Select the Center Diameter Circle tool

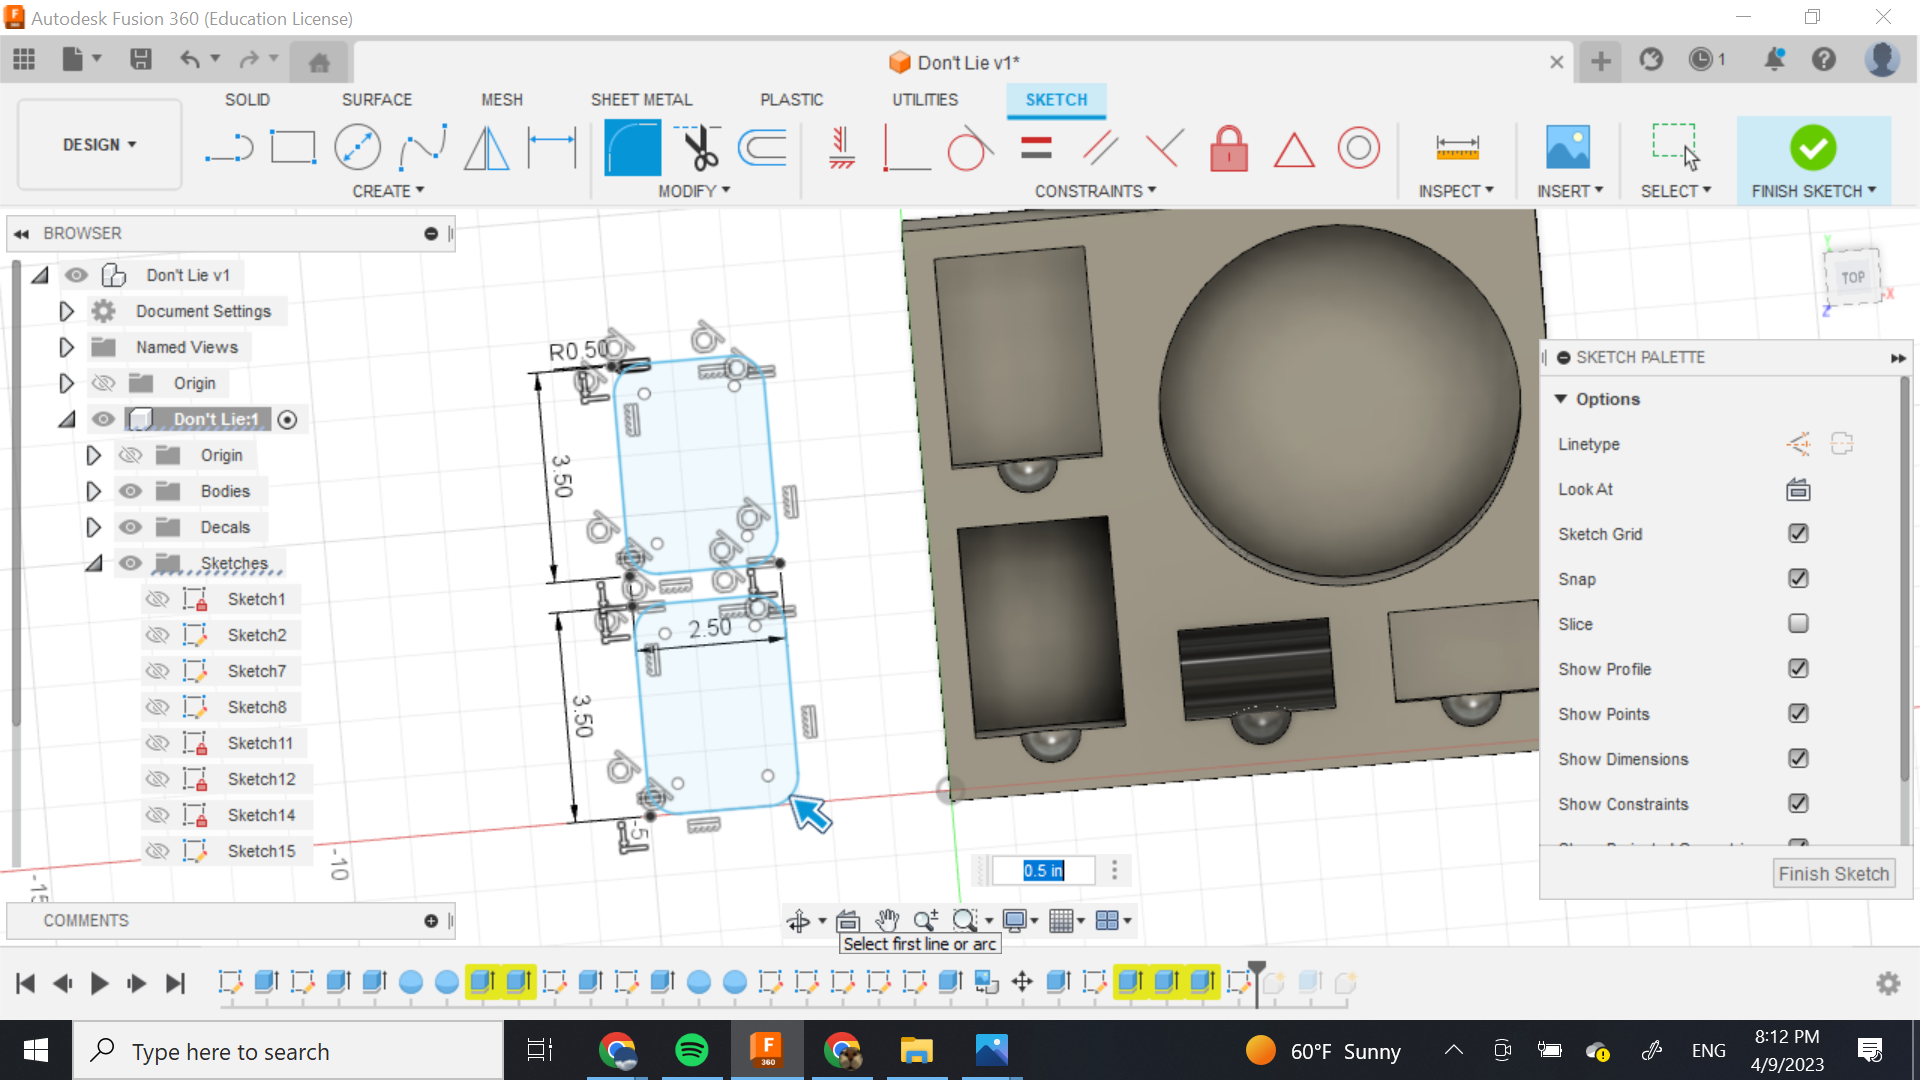357,148
